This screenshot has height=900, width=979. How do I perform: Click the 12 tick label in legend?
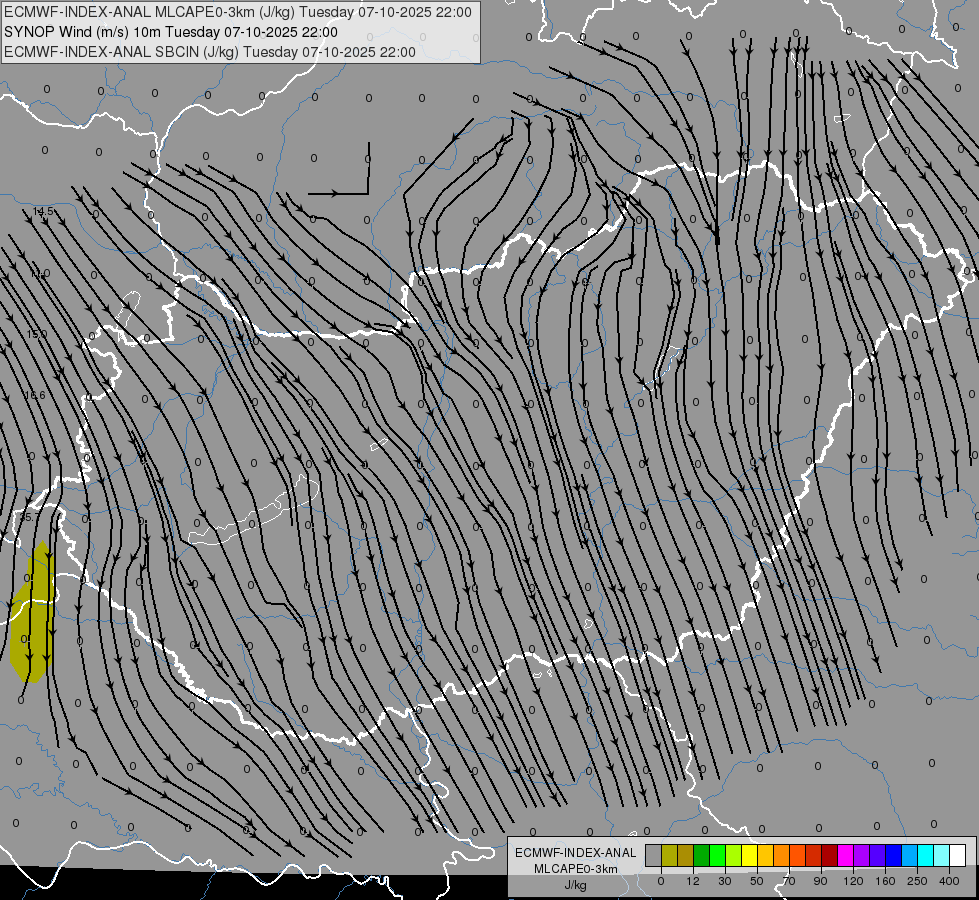tap(693, 881)
